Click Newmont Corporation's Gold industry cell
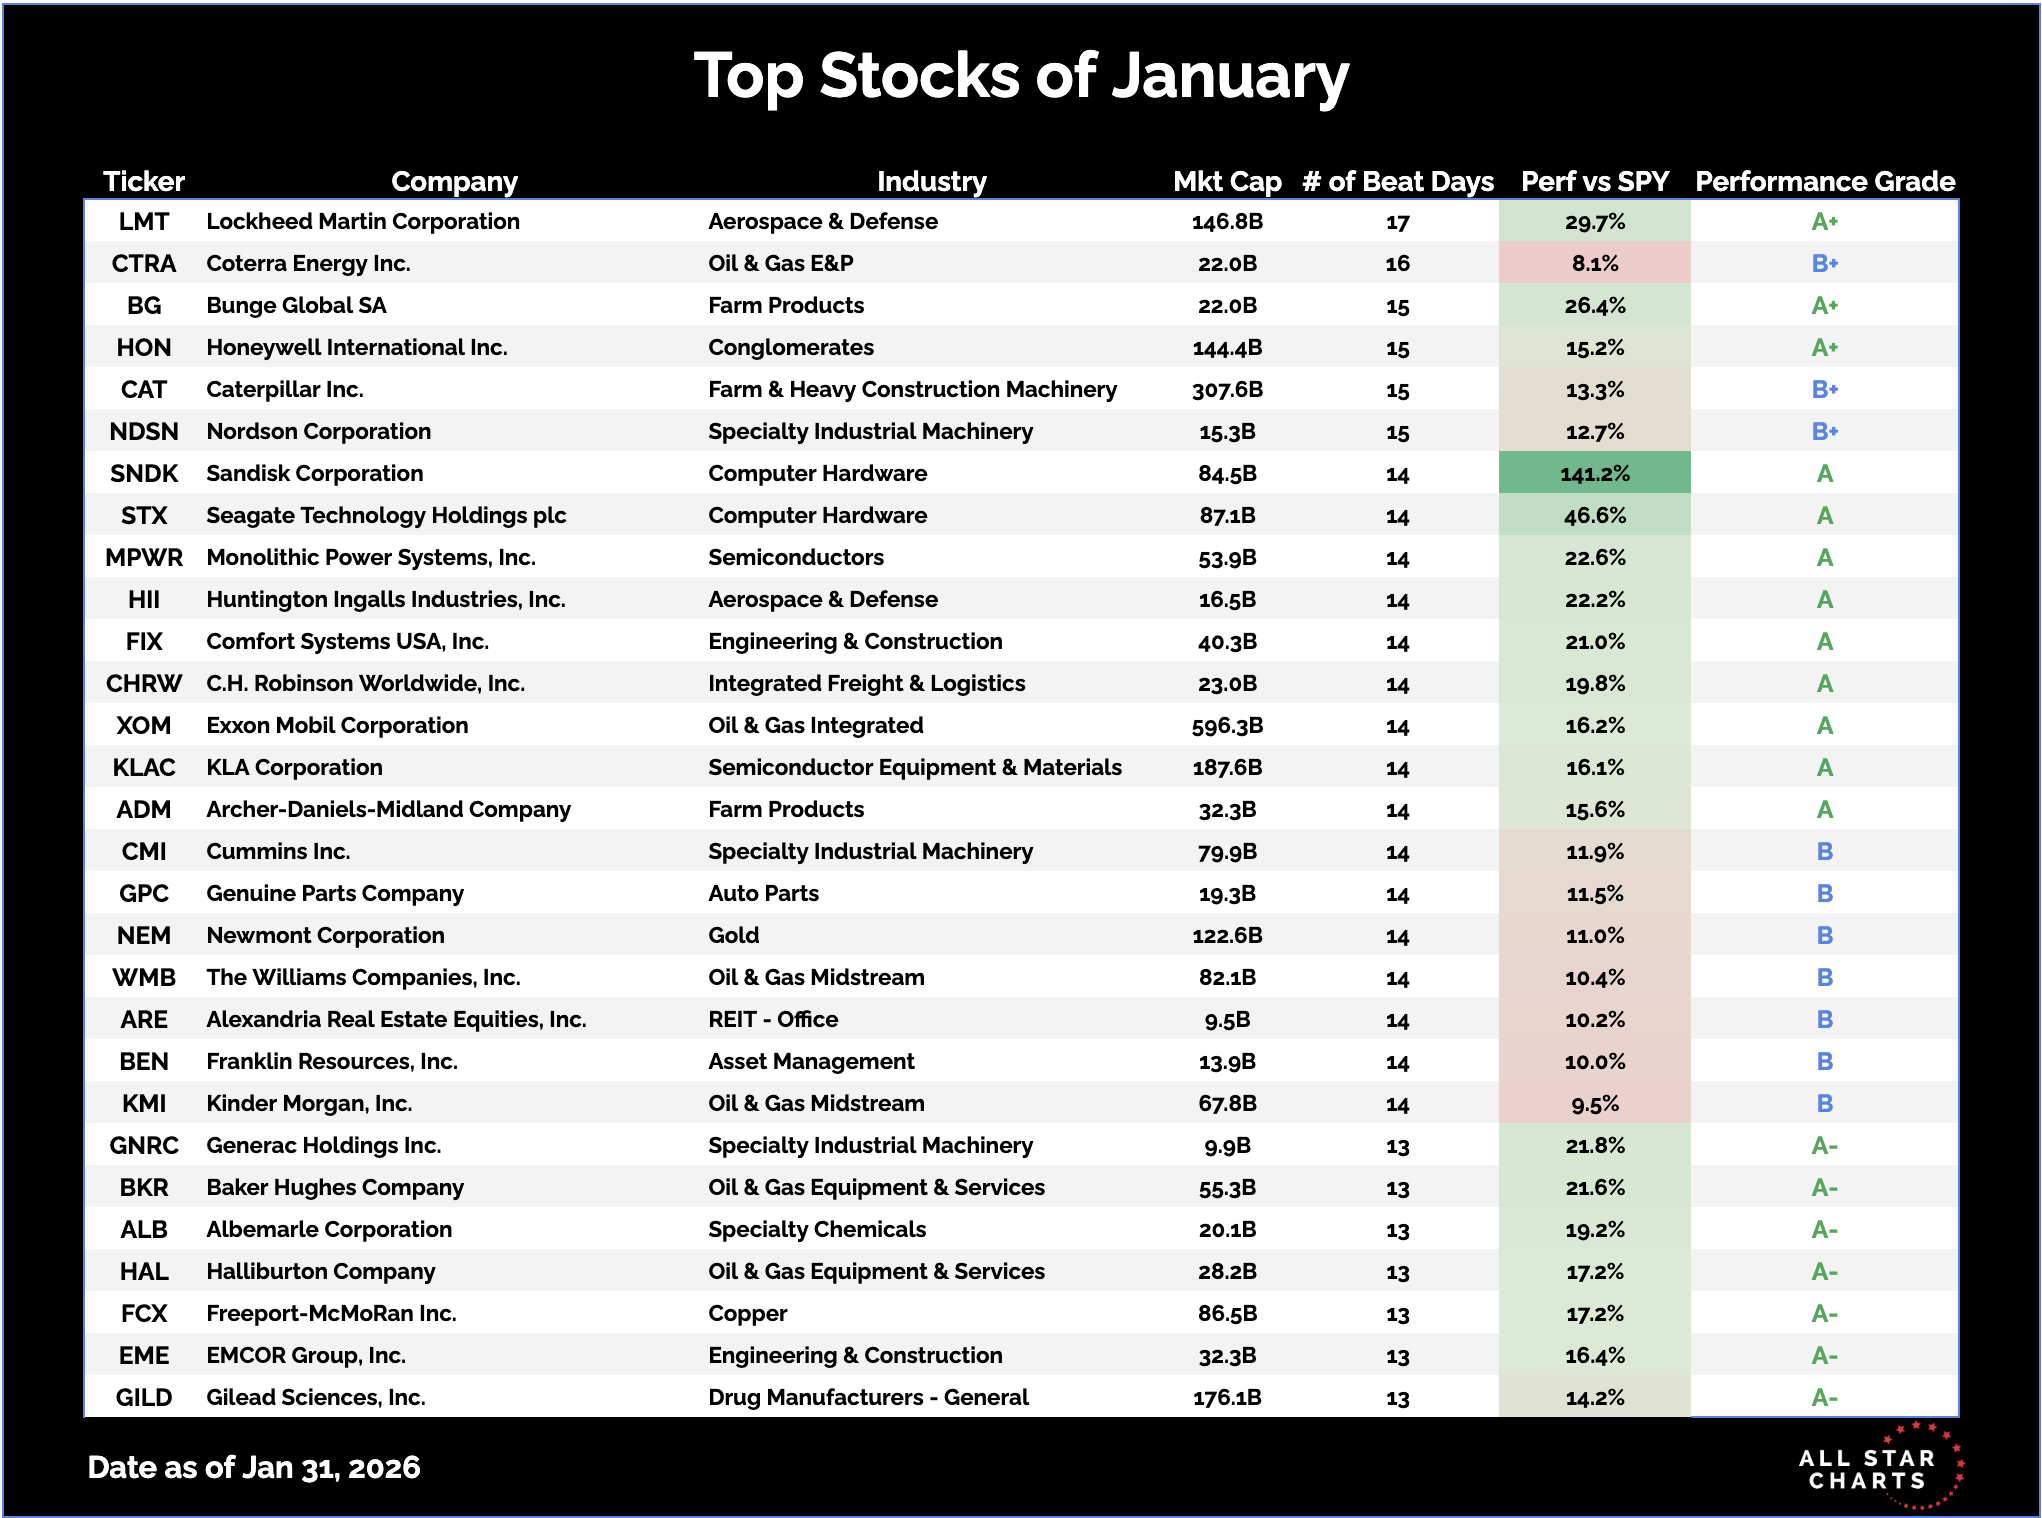Viewport: 2042px width, 1518px height. 734,935
